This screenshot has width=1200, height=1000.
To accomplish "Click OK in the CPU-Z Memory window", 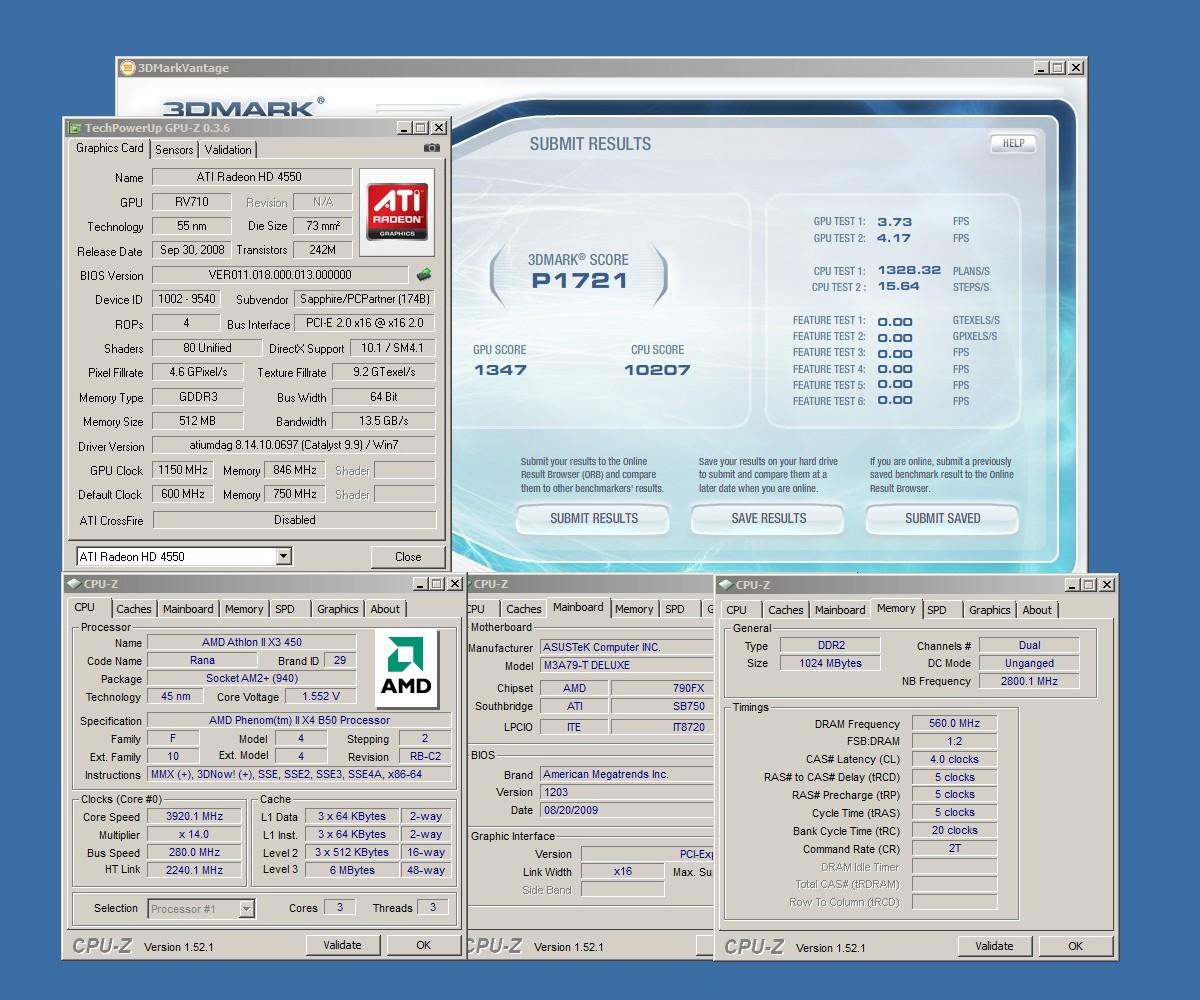I will tap(1076, 946).
